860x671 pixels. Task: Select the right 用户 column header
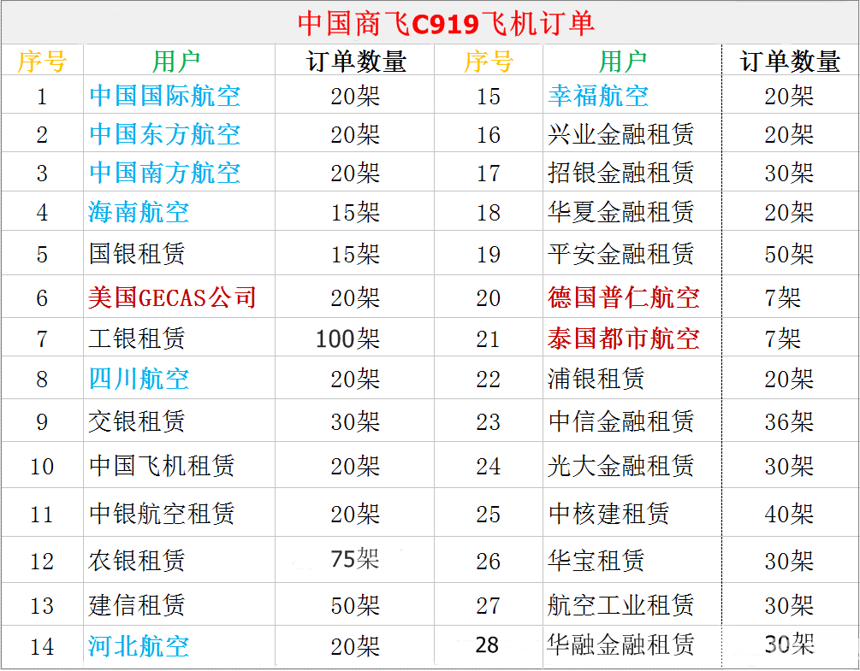click(x=632, y=60)
